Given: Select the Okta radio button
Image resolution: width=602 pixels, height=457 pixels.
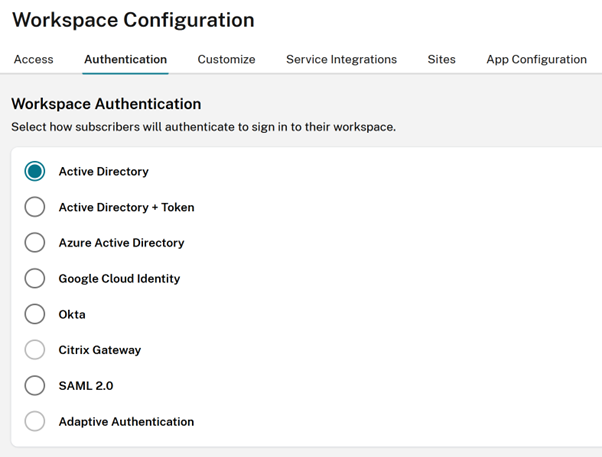Looking at the screenshot, I should pyautogui.click(x=35, y=314).
